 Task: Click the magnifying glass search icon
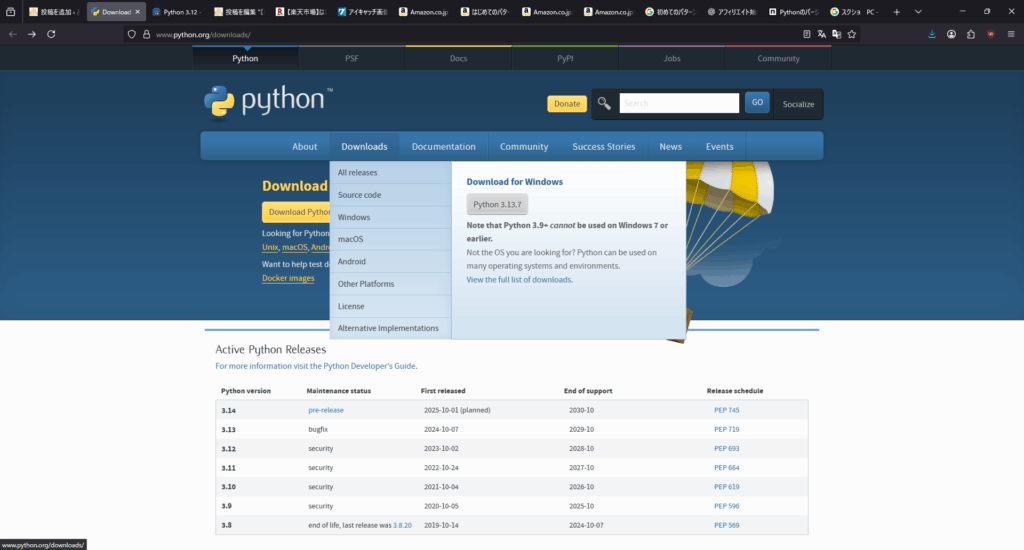pos(604,103)
